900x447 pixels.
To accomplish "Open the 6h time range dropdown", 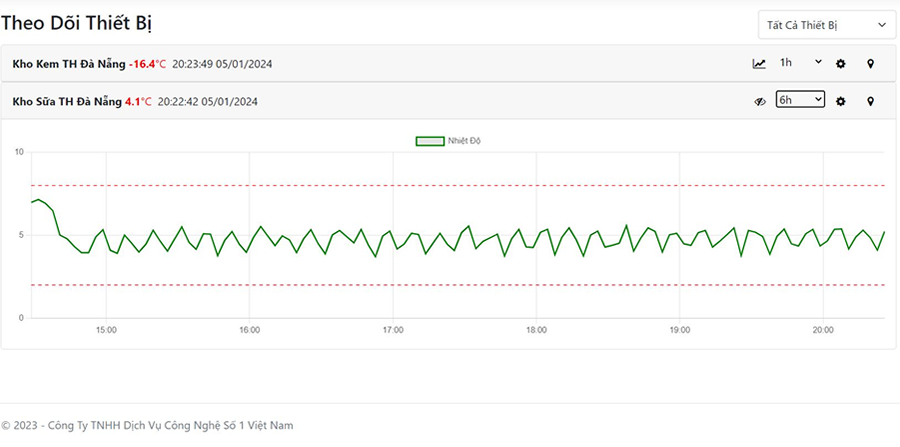I will 800,100.
